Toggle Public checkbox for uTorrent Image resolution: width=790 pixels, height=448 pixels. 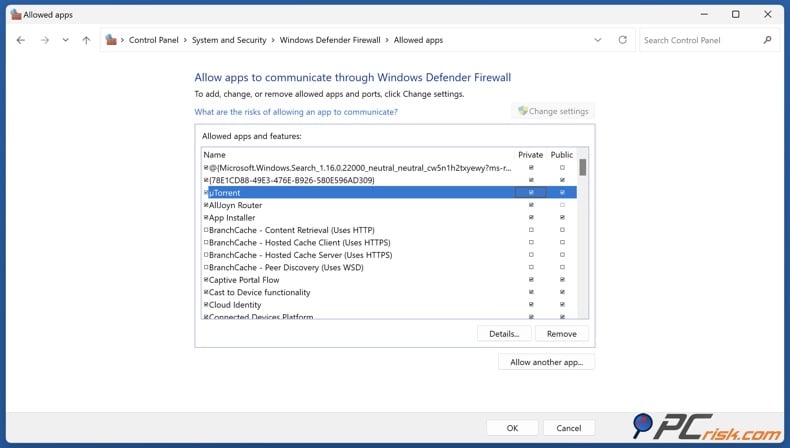pyautogui.click(x=562, y=193)
